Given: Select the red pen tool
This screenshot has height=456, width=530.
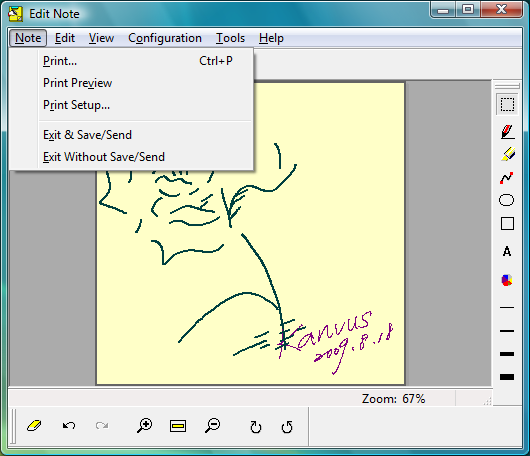Looking at the screenshot, I should click(507, 131).
